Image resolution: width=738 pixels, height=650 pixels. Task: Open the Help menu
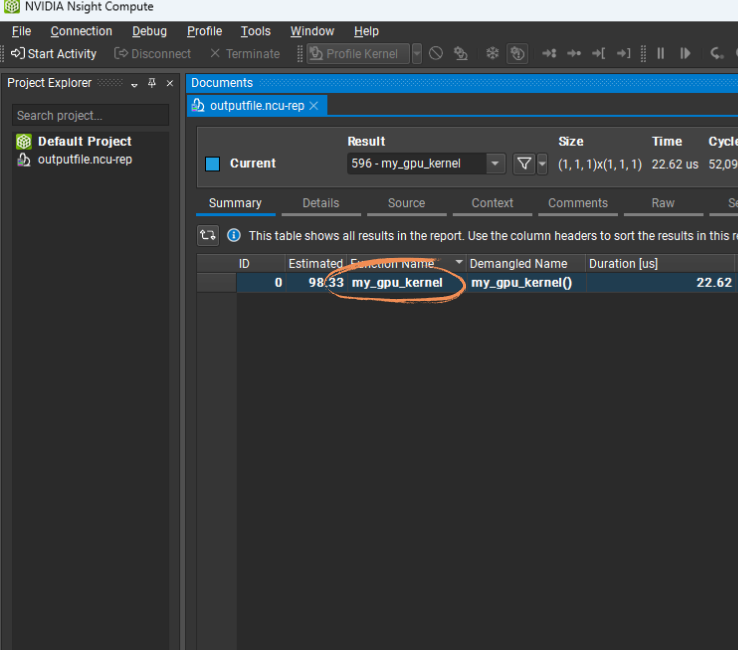(366, 31)
